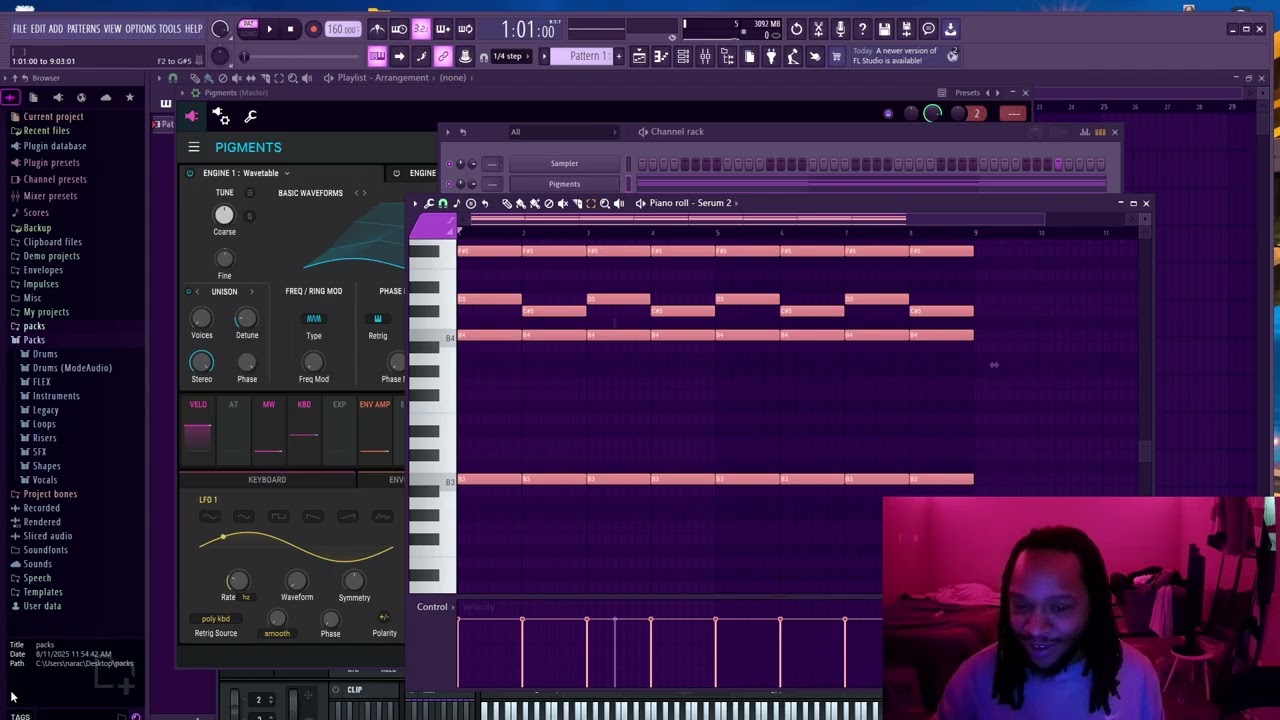
Task: Arm the record button
Action: pos(313,29)
